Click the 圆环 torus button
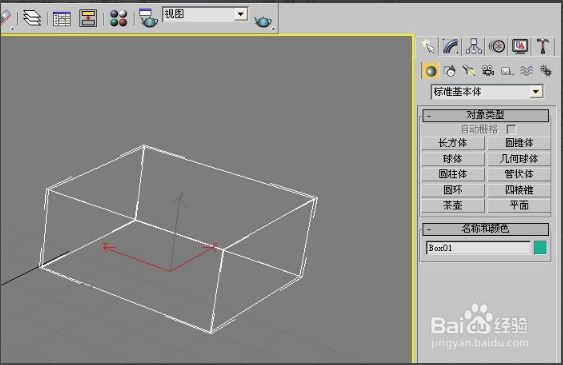 [x=453, y=190]
